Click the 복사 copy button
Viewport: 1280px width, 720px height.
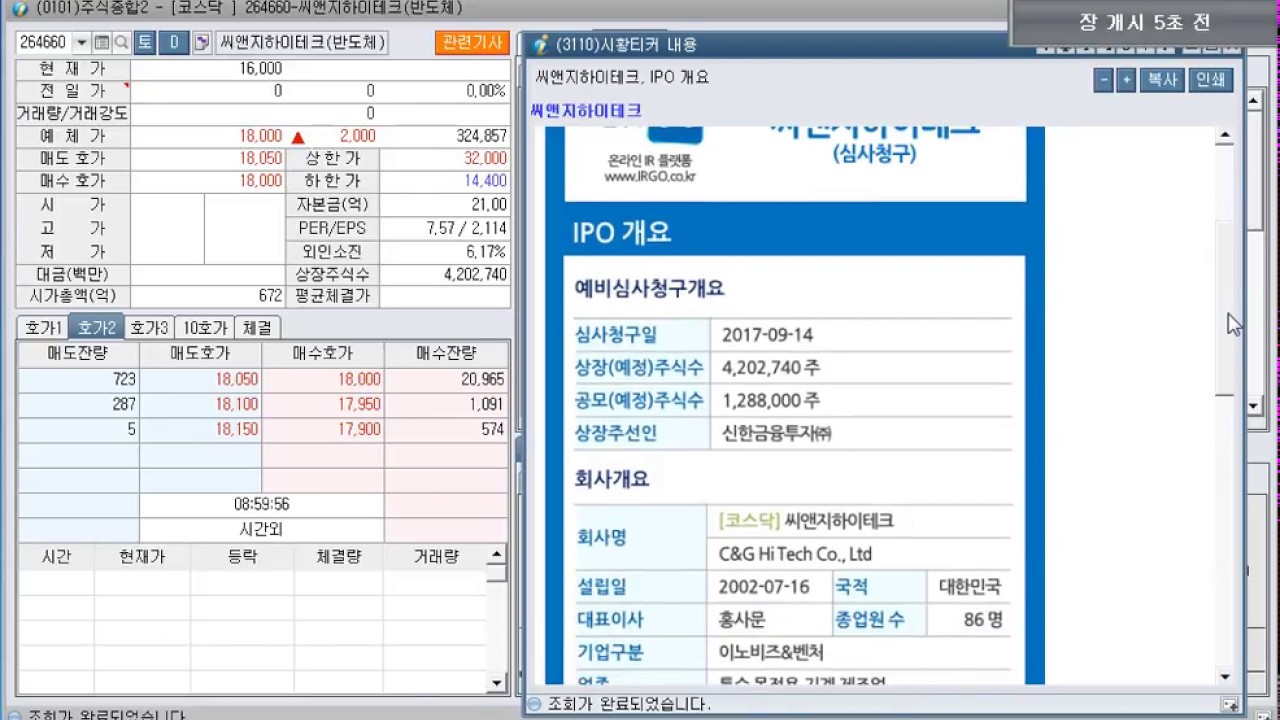tap(1162, 80)
